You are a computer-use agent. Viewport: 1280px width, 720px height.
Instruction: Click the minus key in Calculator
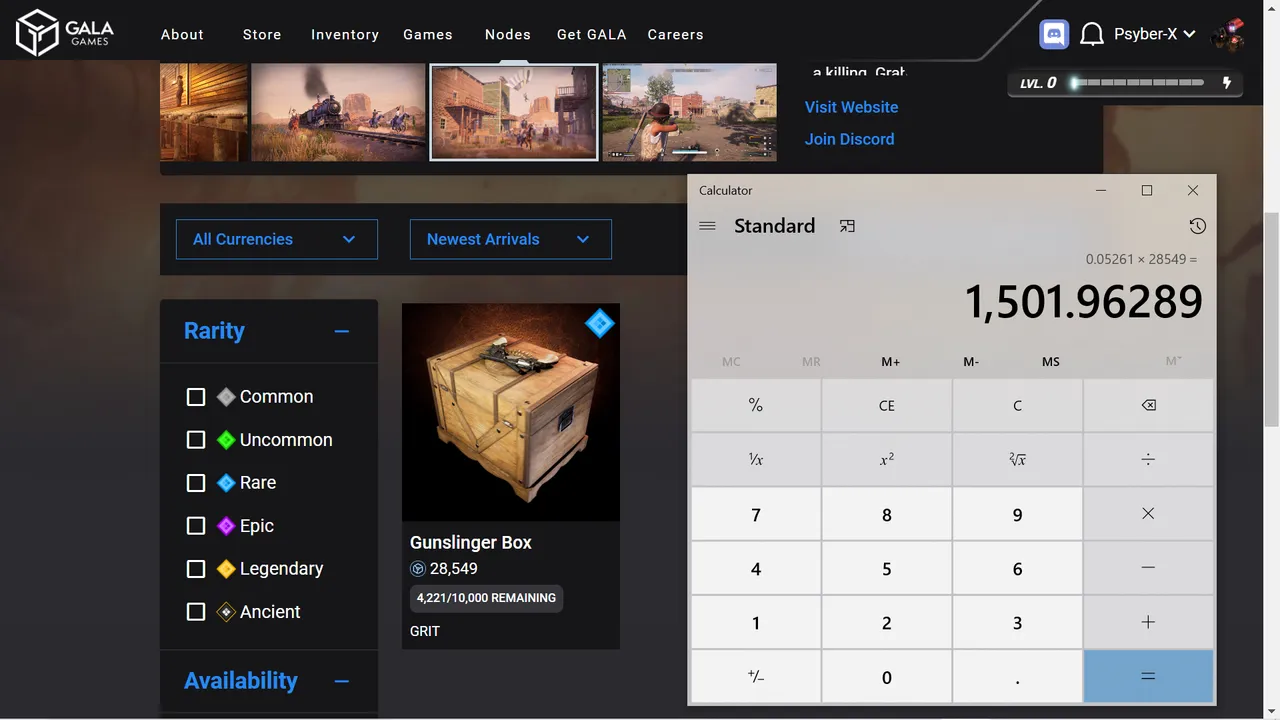click(1148, 568)
